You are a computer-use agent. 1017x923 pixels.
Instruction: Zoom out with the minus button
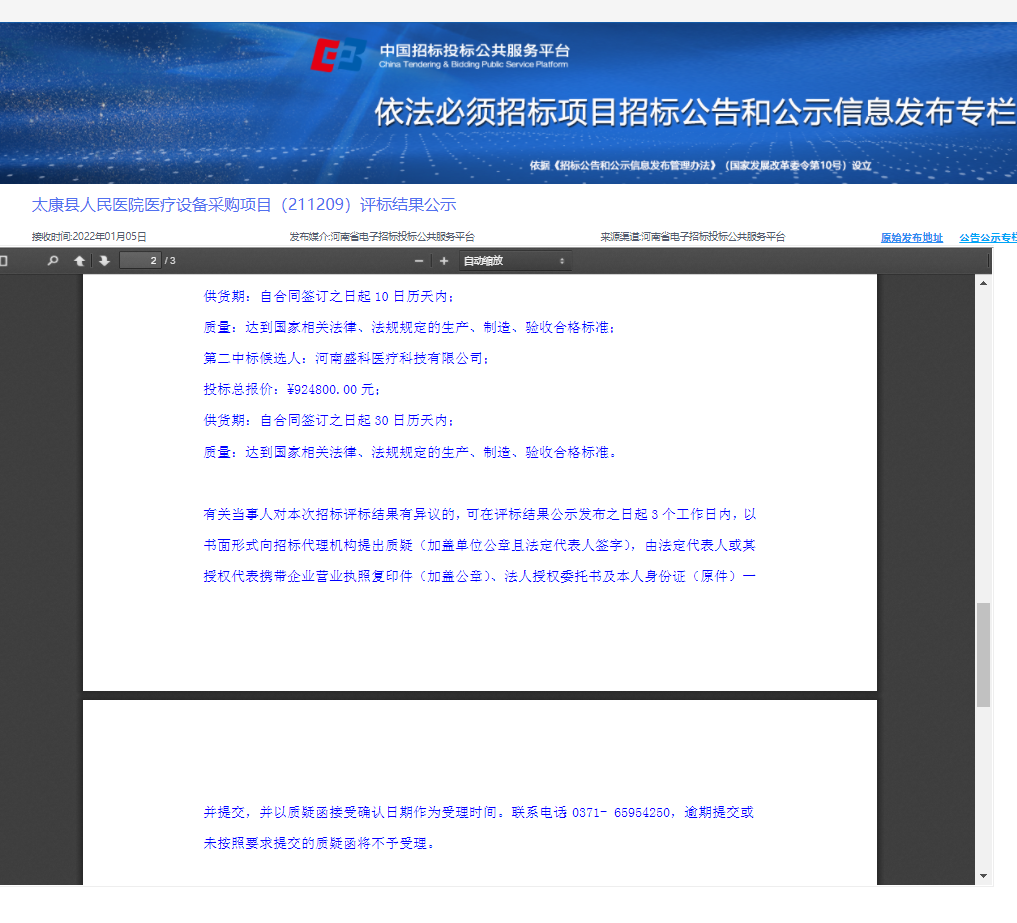(419, 261)
